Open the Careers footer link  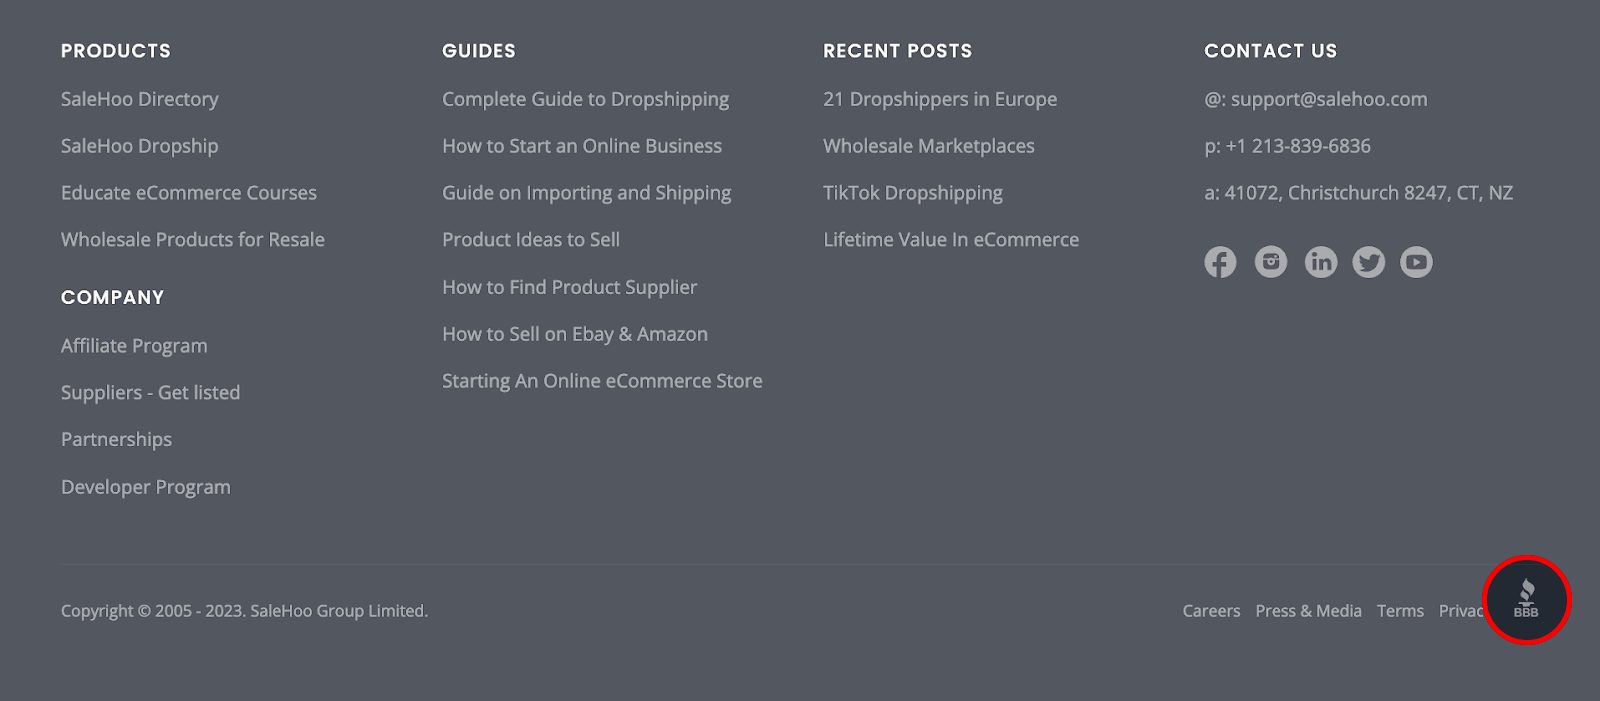point(1211,611)
